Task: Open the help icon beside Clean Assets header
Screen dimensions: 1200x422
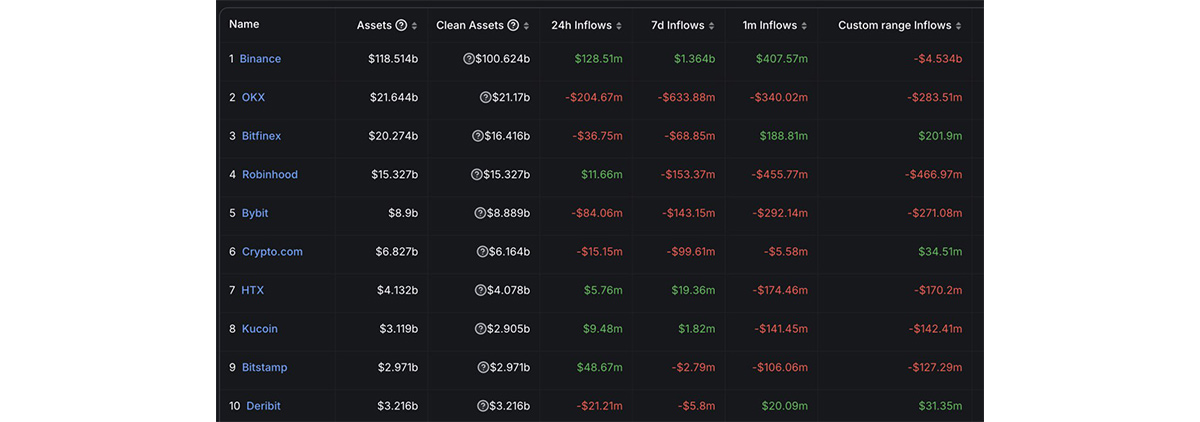Action: coord(513,25)
